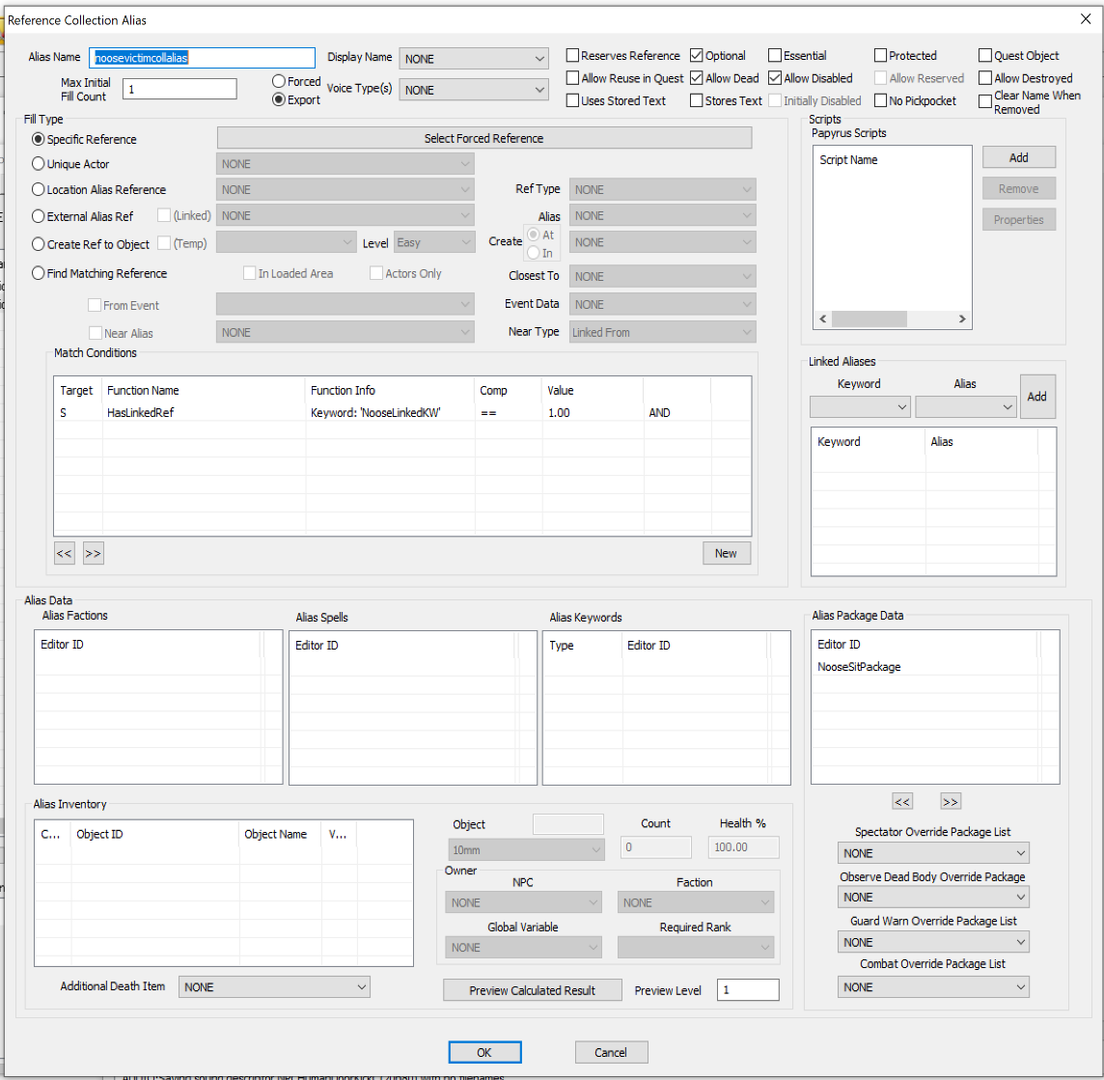Check Allow Reuse in Quest
Screen dimensions: 1104x1080
(573, 78)
